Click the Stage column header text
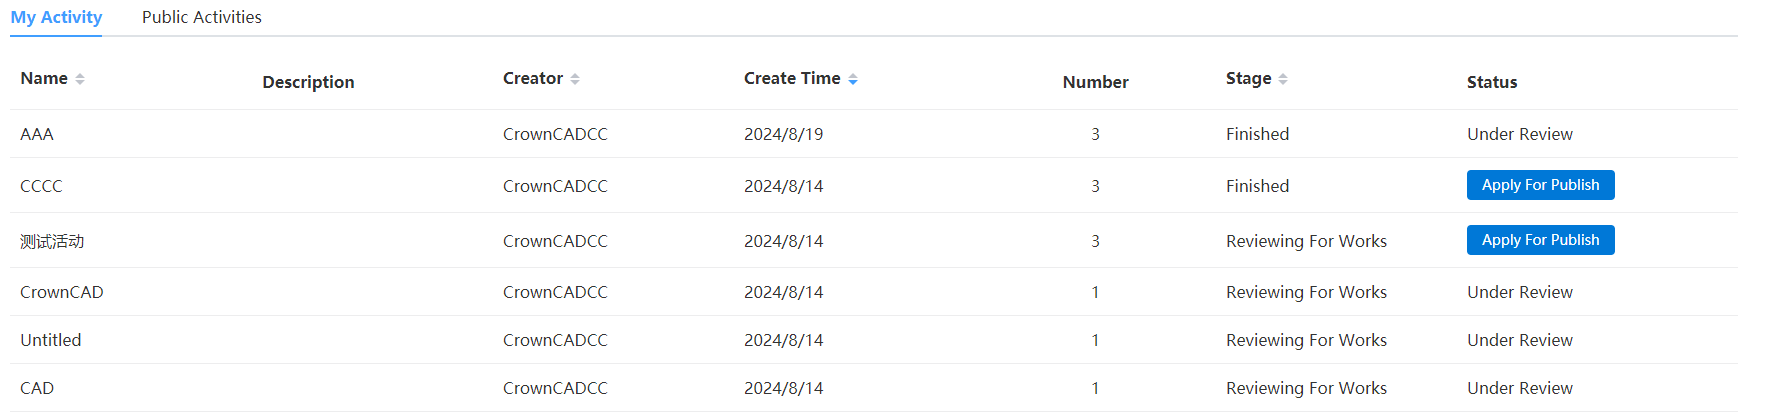1772x416 pixels. pyautogui.click(x=1249, y=78)
